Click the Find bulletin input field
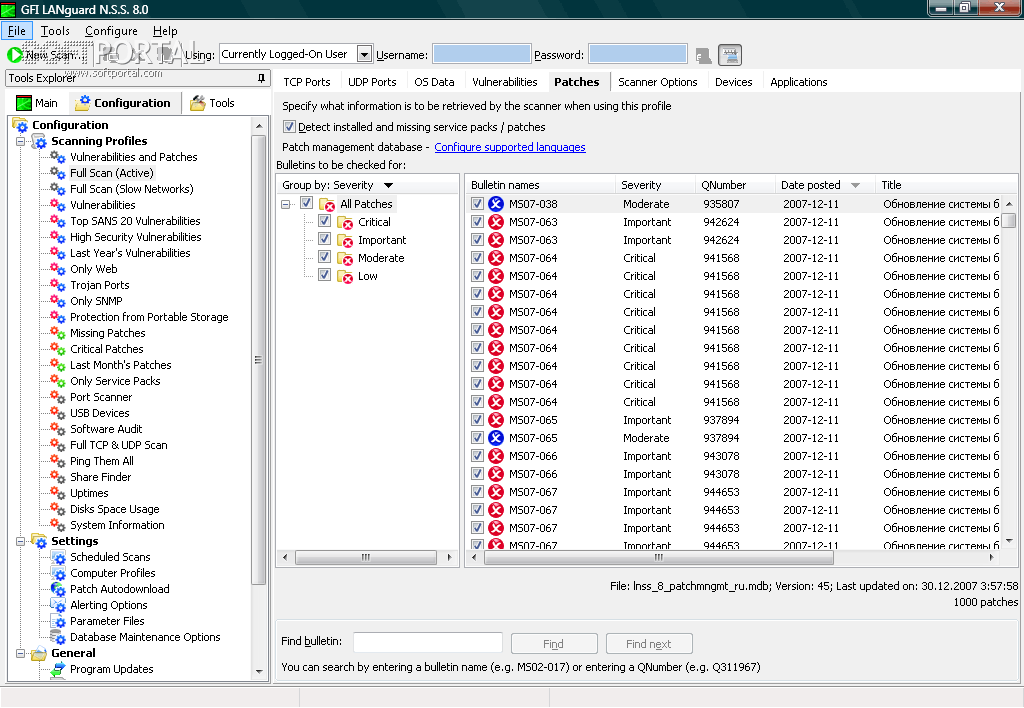The image size is (1024, 708). point(428,643)
